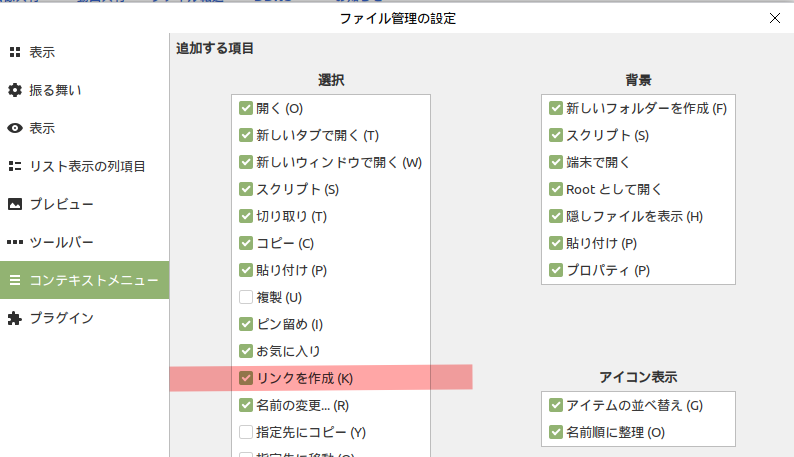The height and width of the screenshot is (457, 794).
Task: Enable the 複製 (U) checkbox
Action: pyautogui.click(x=246, y=297)
